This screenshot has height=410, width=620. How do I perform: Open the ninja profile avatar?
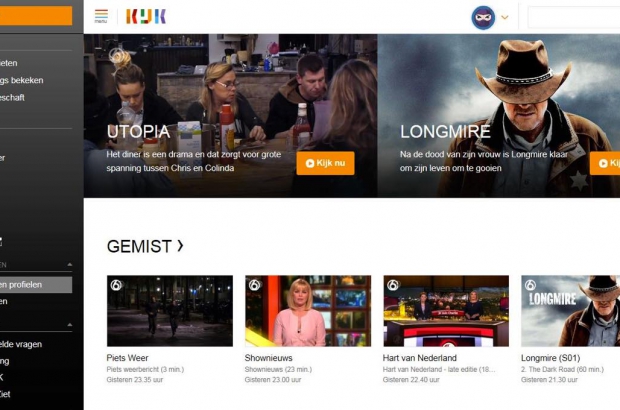483,17
